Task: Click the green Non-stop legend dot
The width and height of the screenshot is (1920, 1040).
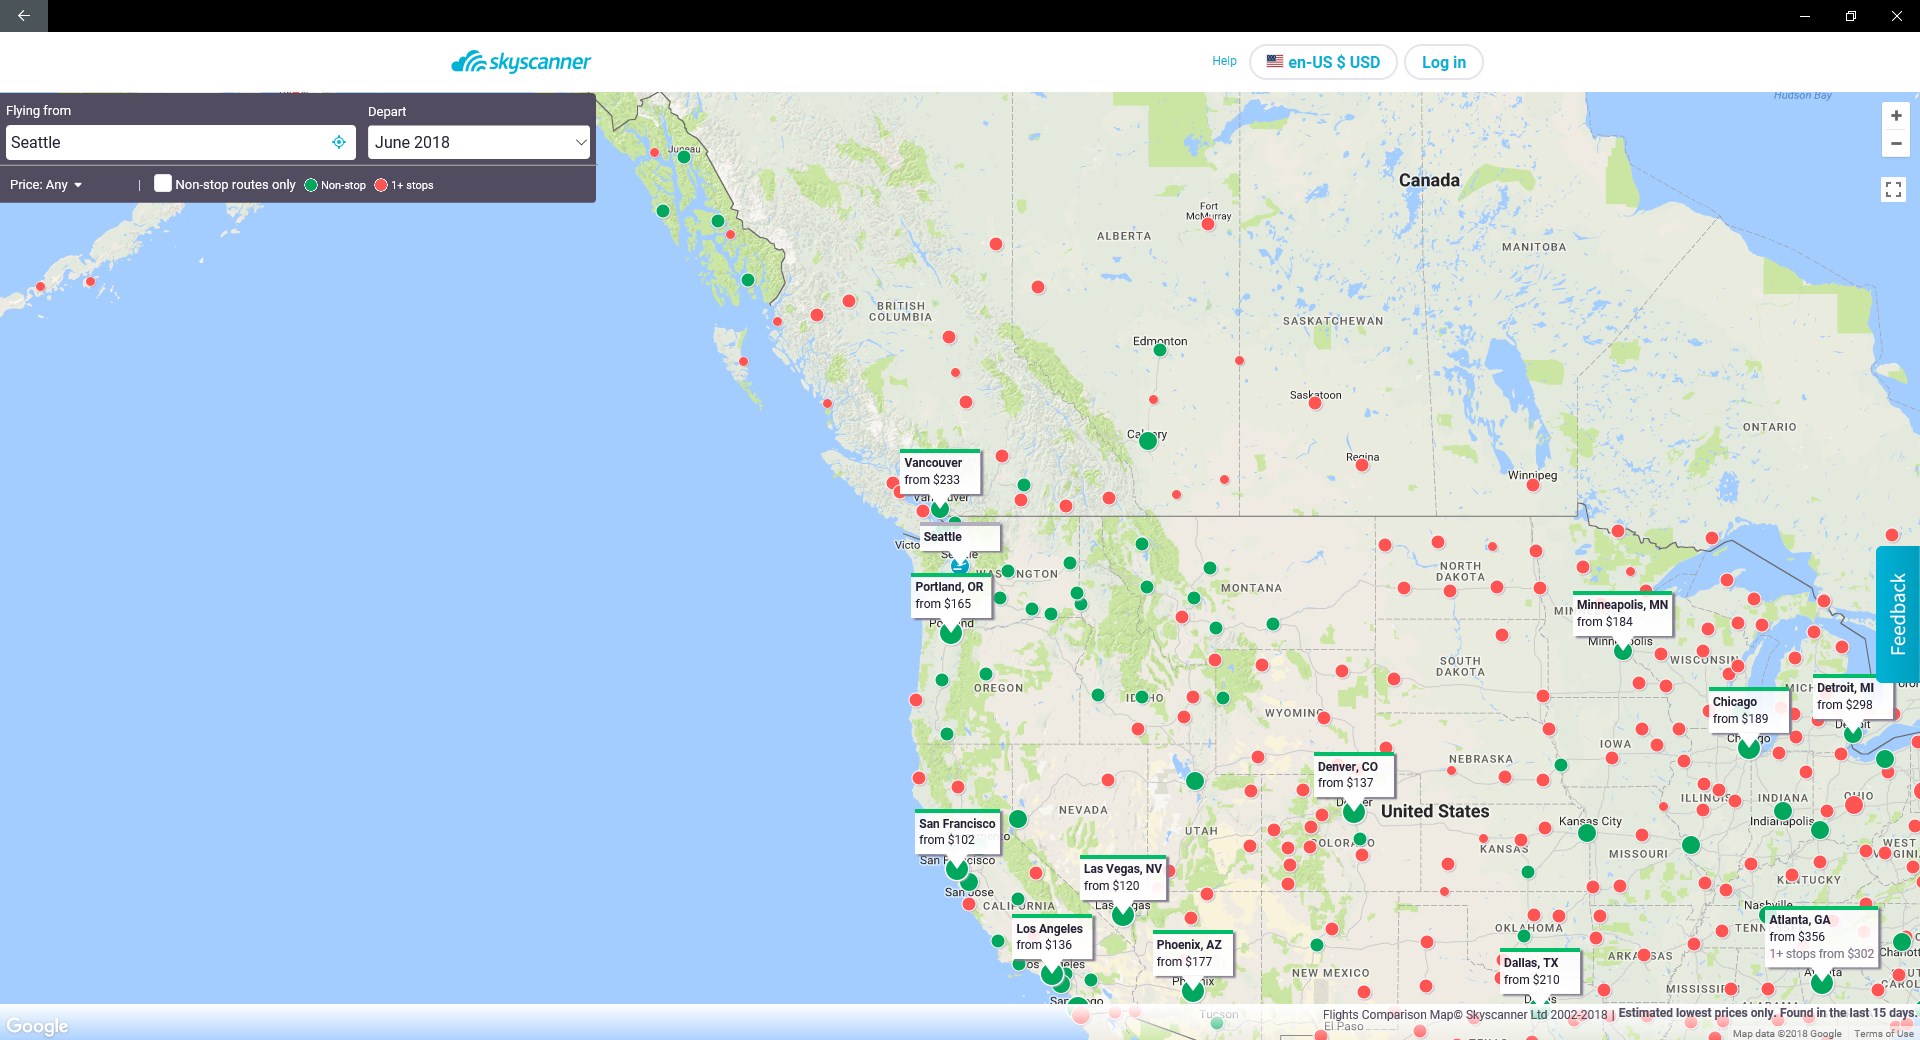Action: pos(311,184)
